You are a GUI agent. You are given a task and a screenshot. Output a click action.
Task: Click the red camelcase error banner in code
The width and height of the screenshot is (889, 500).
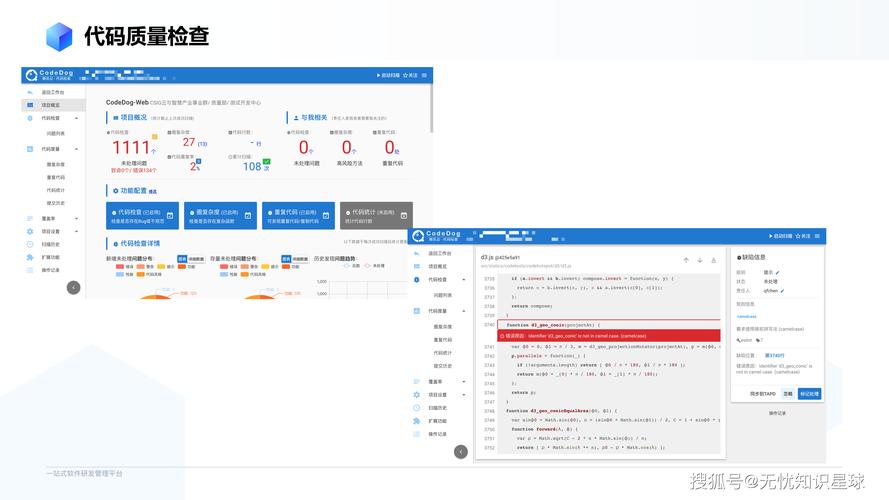point(609,336)
